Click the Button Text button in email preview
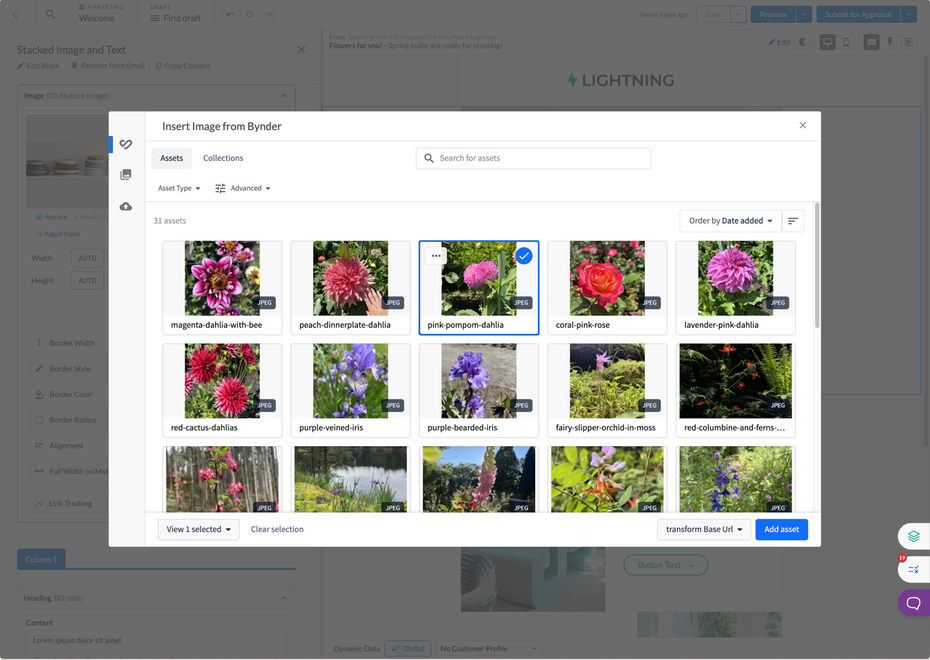 click(x=665, y=565)
